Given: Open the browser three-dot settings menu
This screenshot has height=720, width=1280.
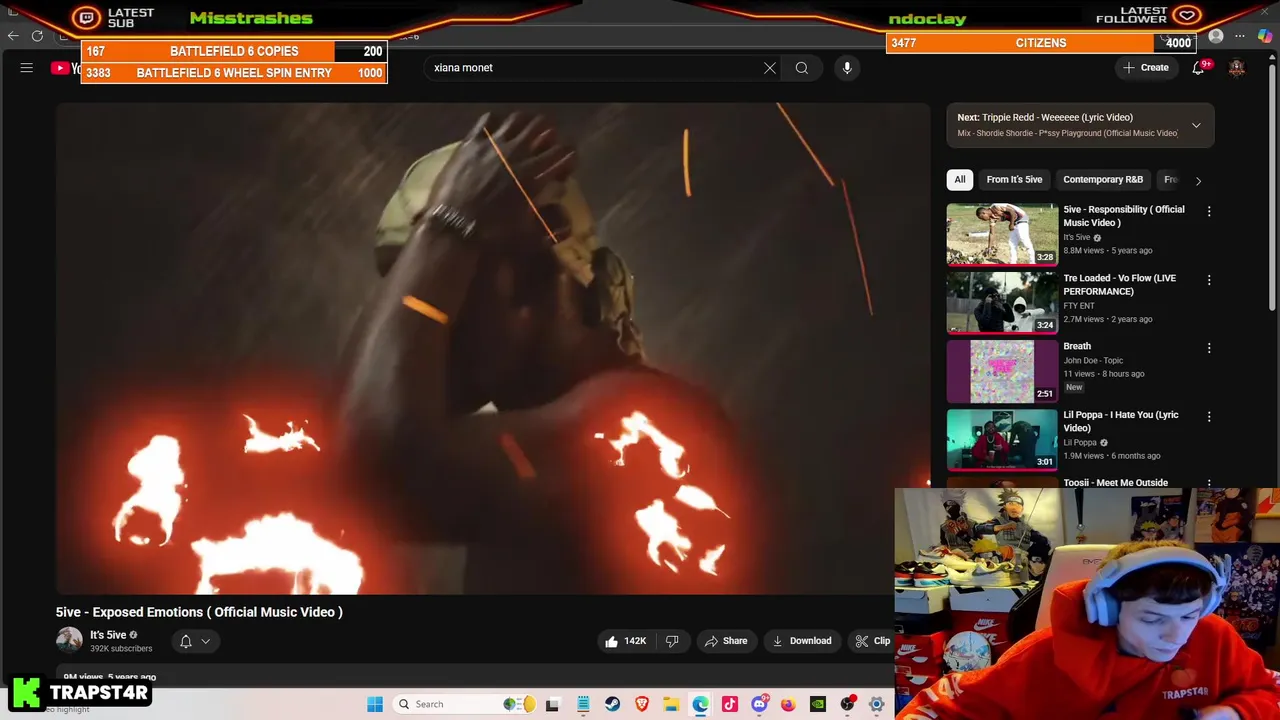Looking at the screenshot, I should pos(1240,36).
